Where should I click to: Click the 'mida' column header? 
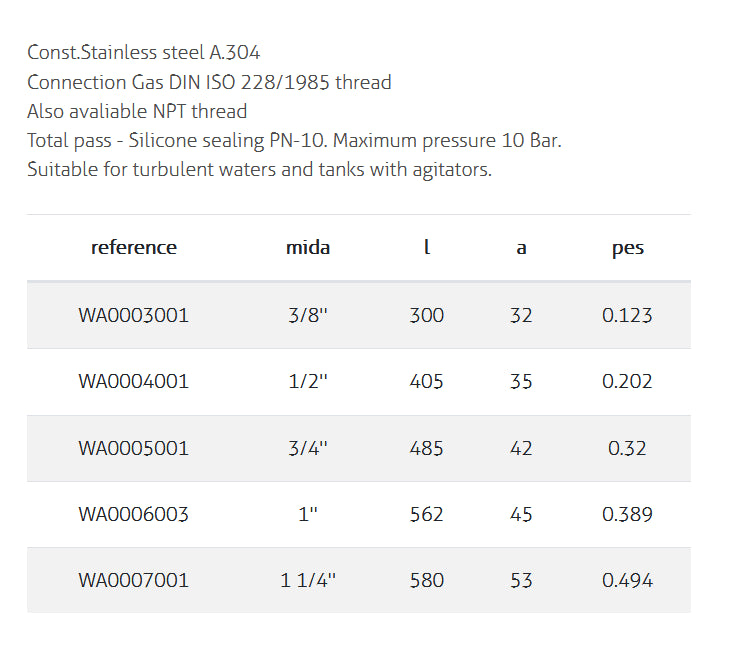coord(307,248)
